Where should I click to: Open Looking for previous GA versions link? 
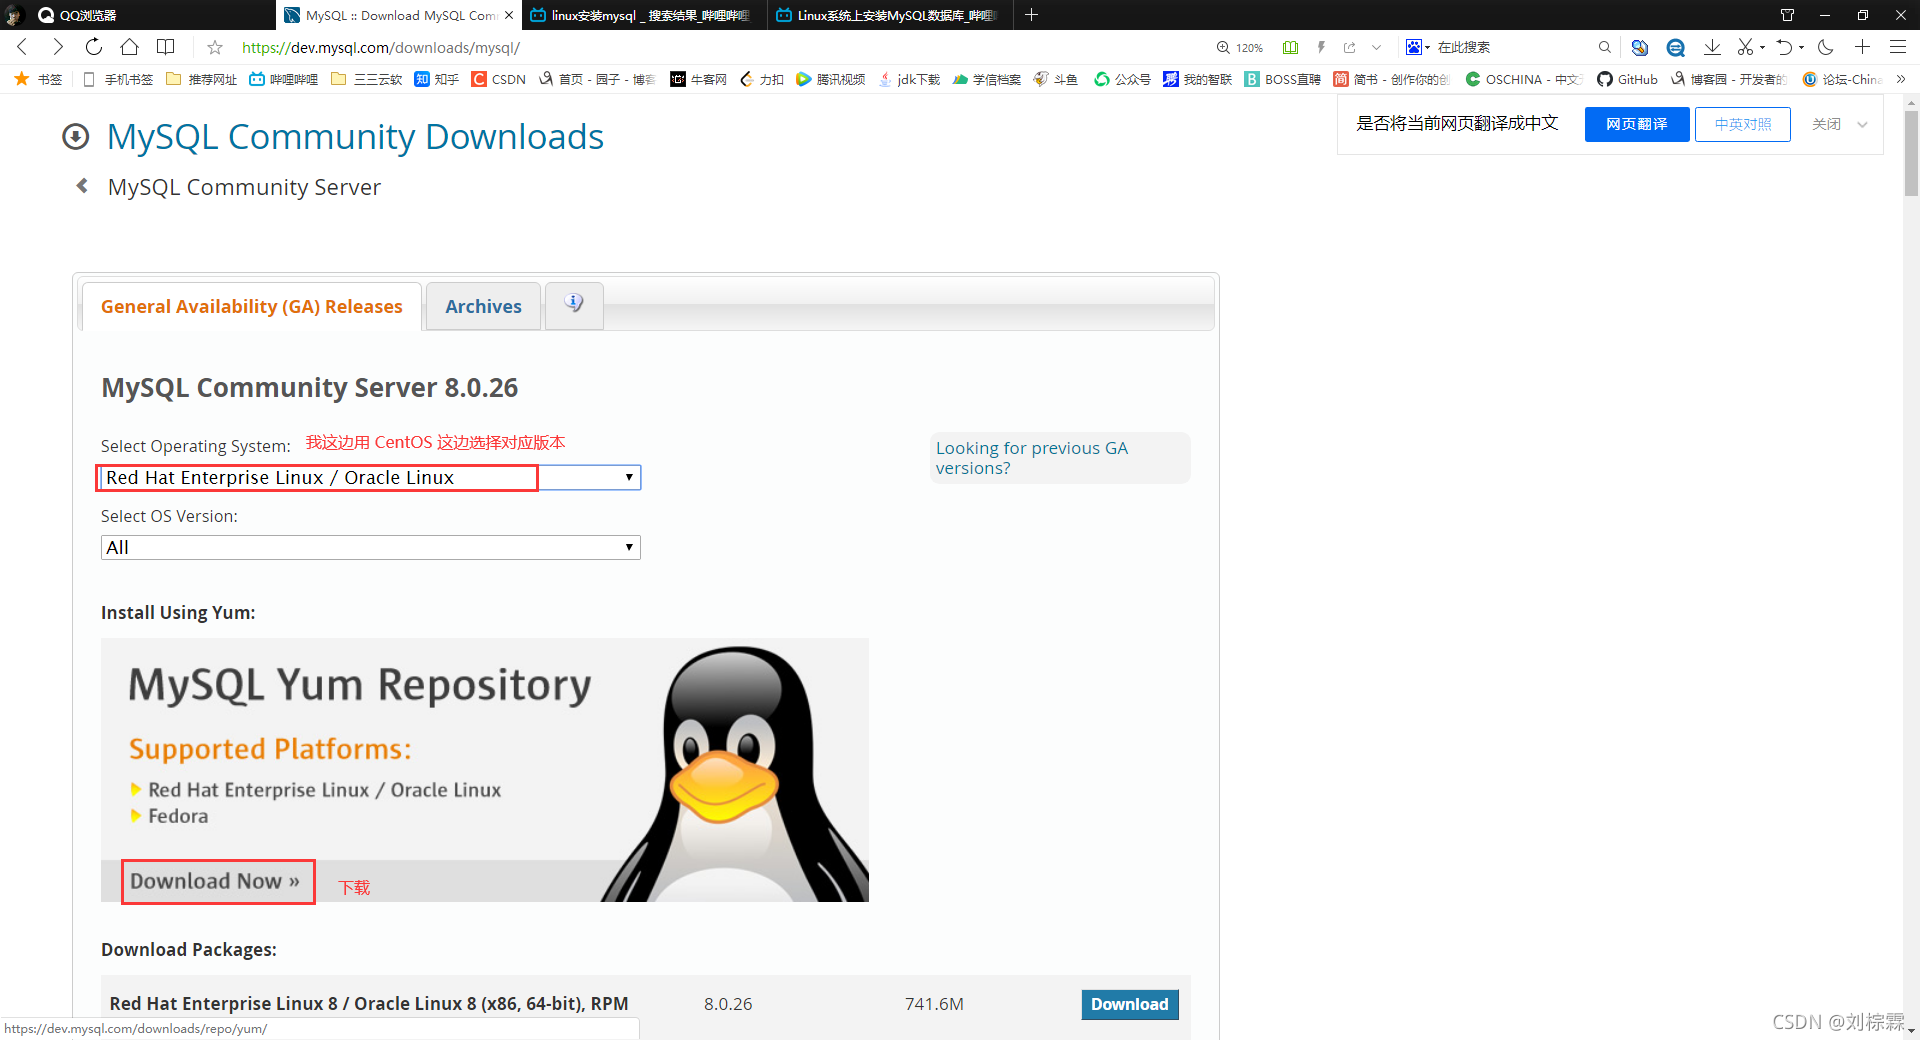pos(1031,458)
